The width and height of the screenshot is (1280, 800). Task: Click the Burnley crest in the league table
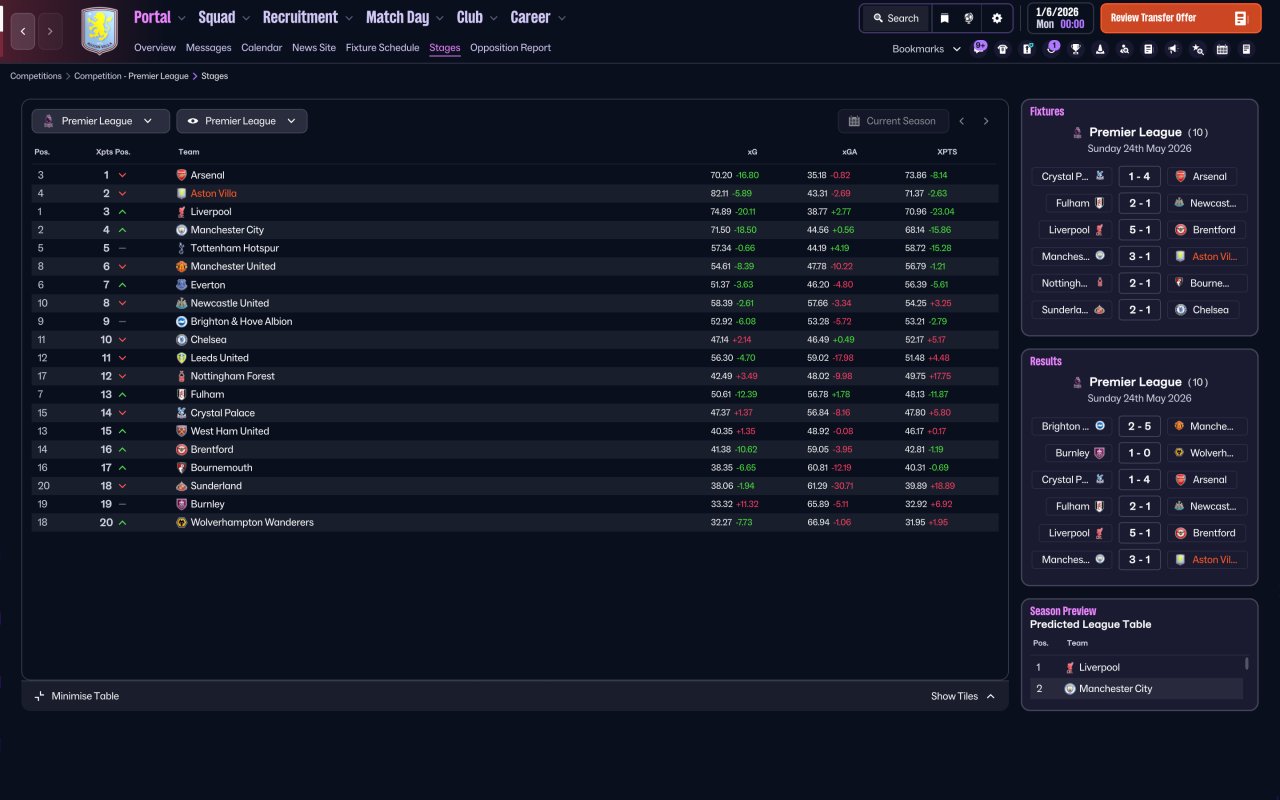[181, 504]
